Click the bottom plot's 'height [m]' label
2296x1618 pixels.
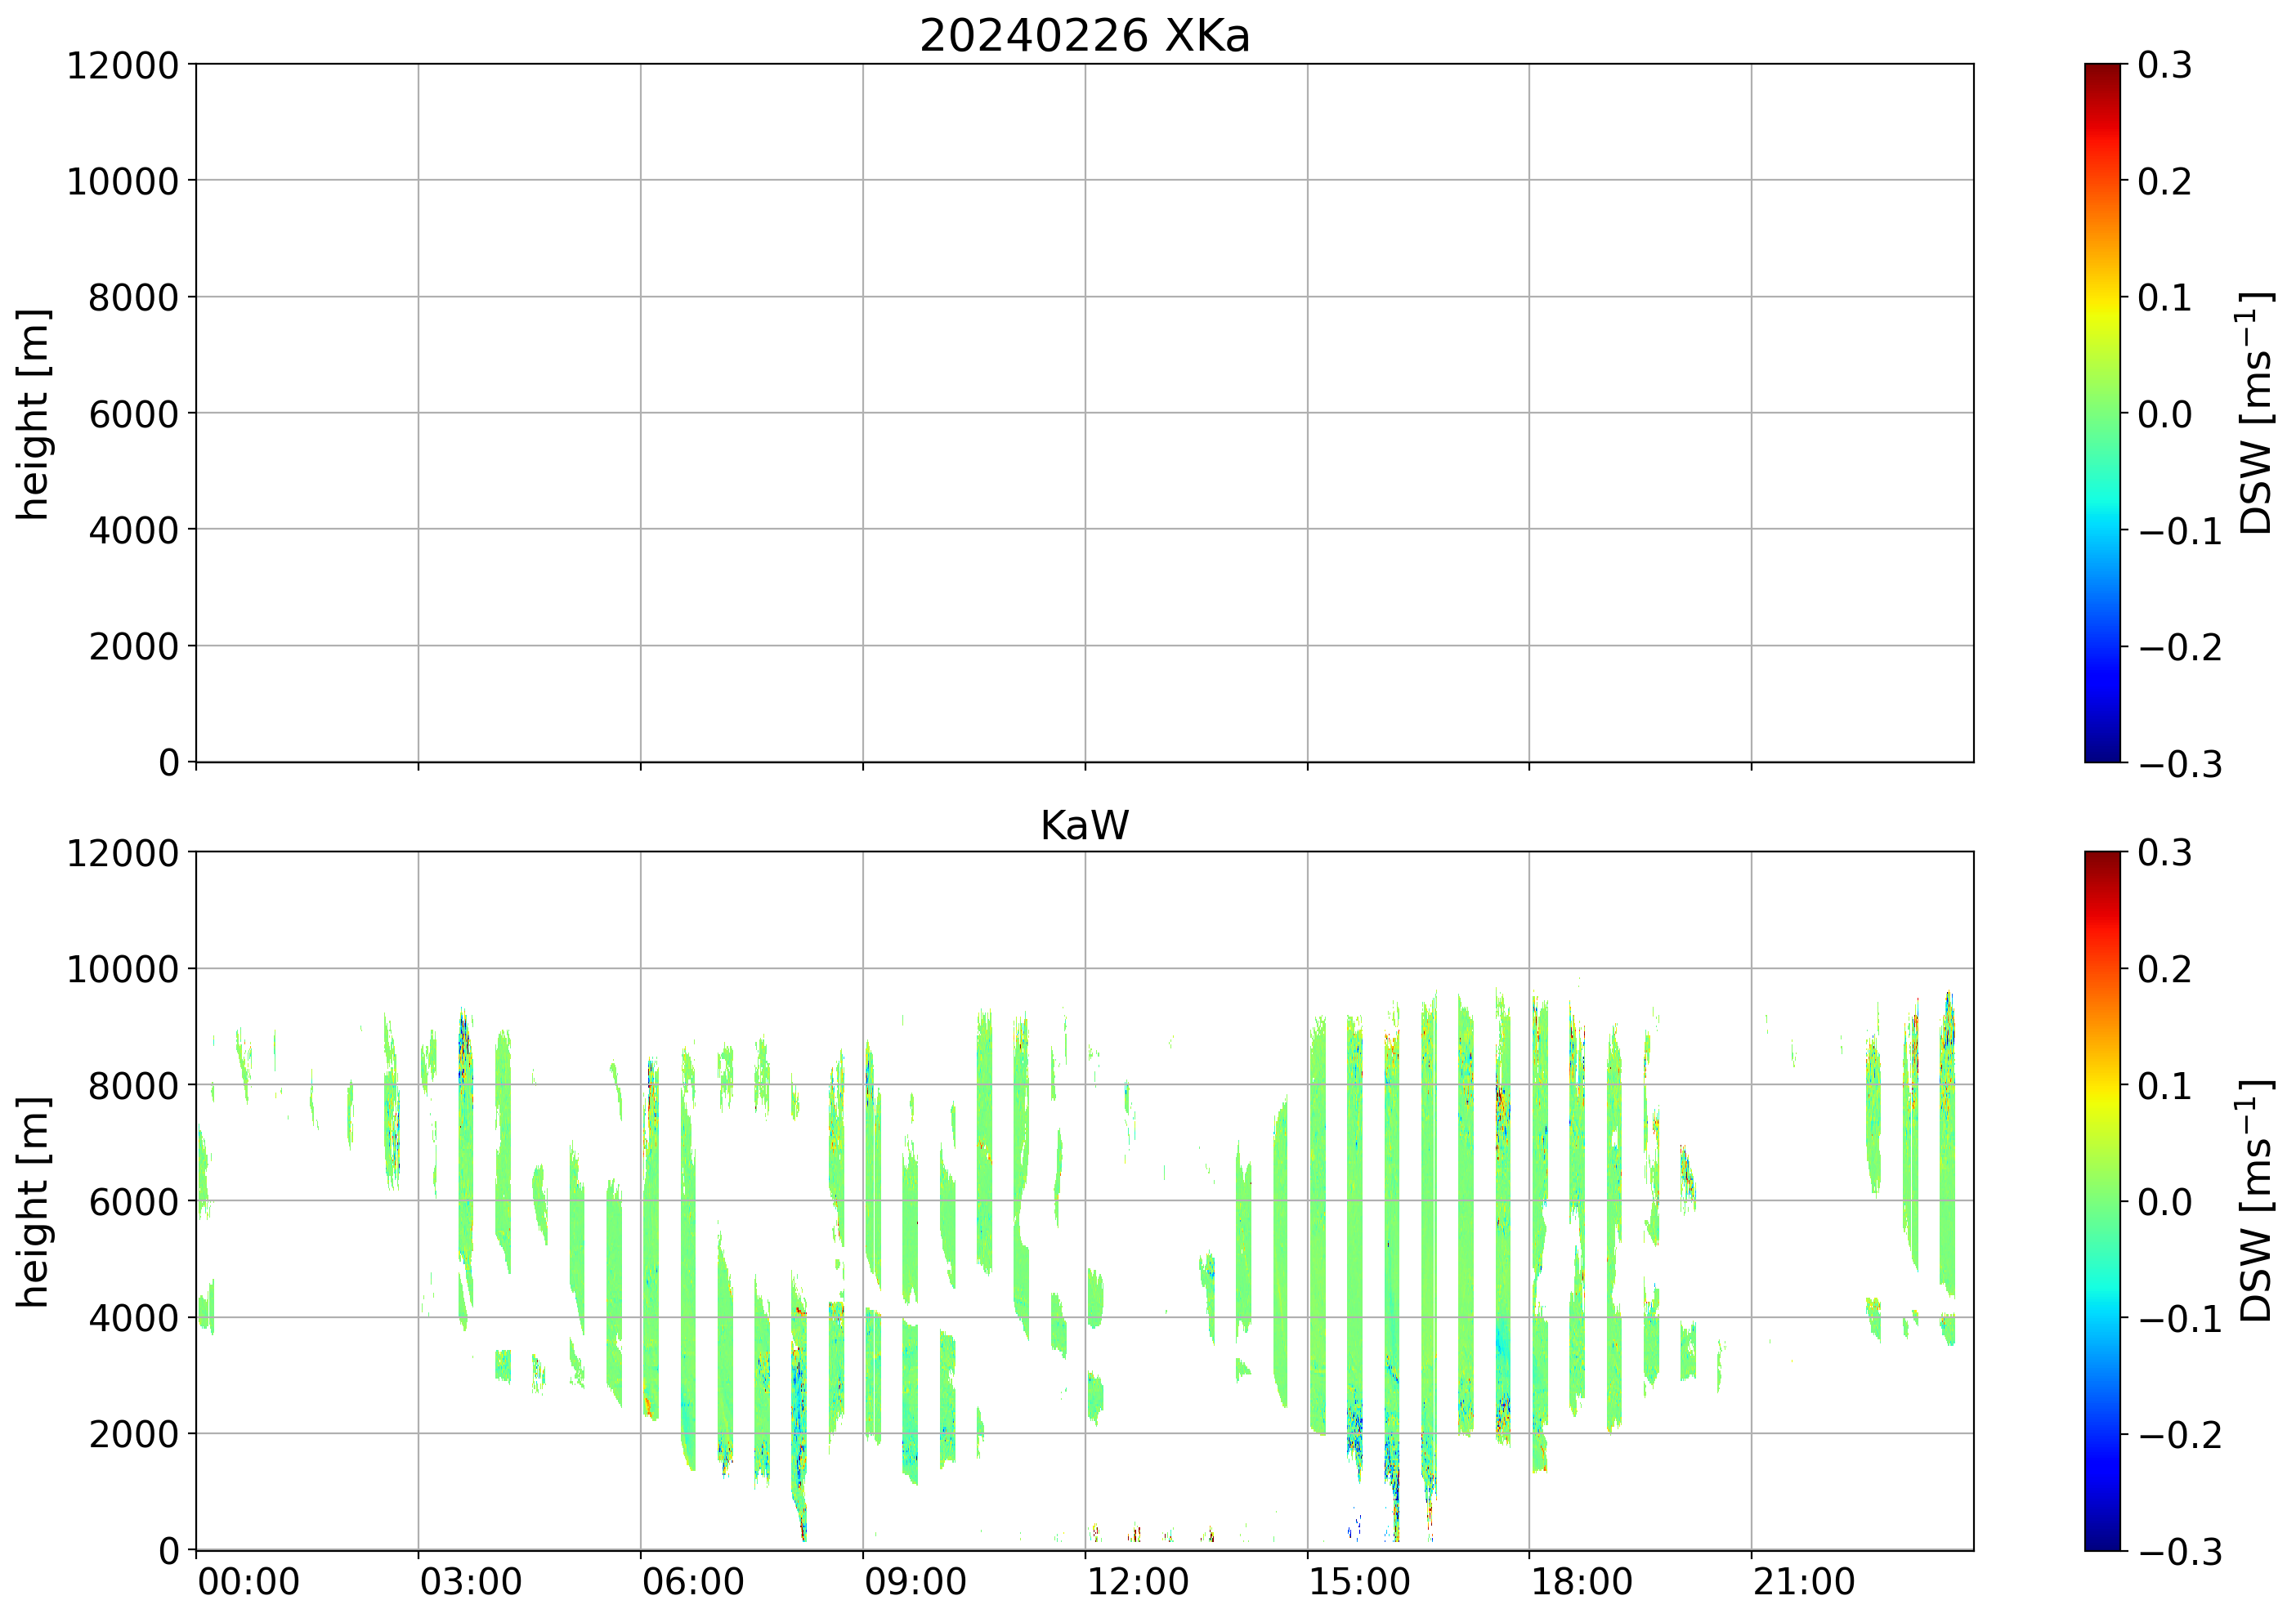click(x=33, y=1201)
